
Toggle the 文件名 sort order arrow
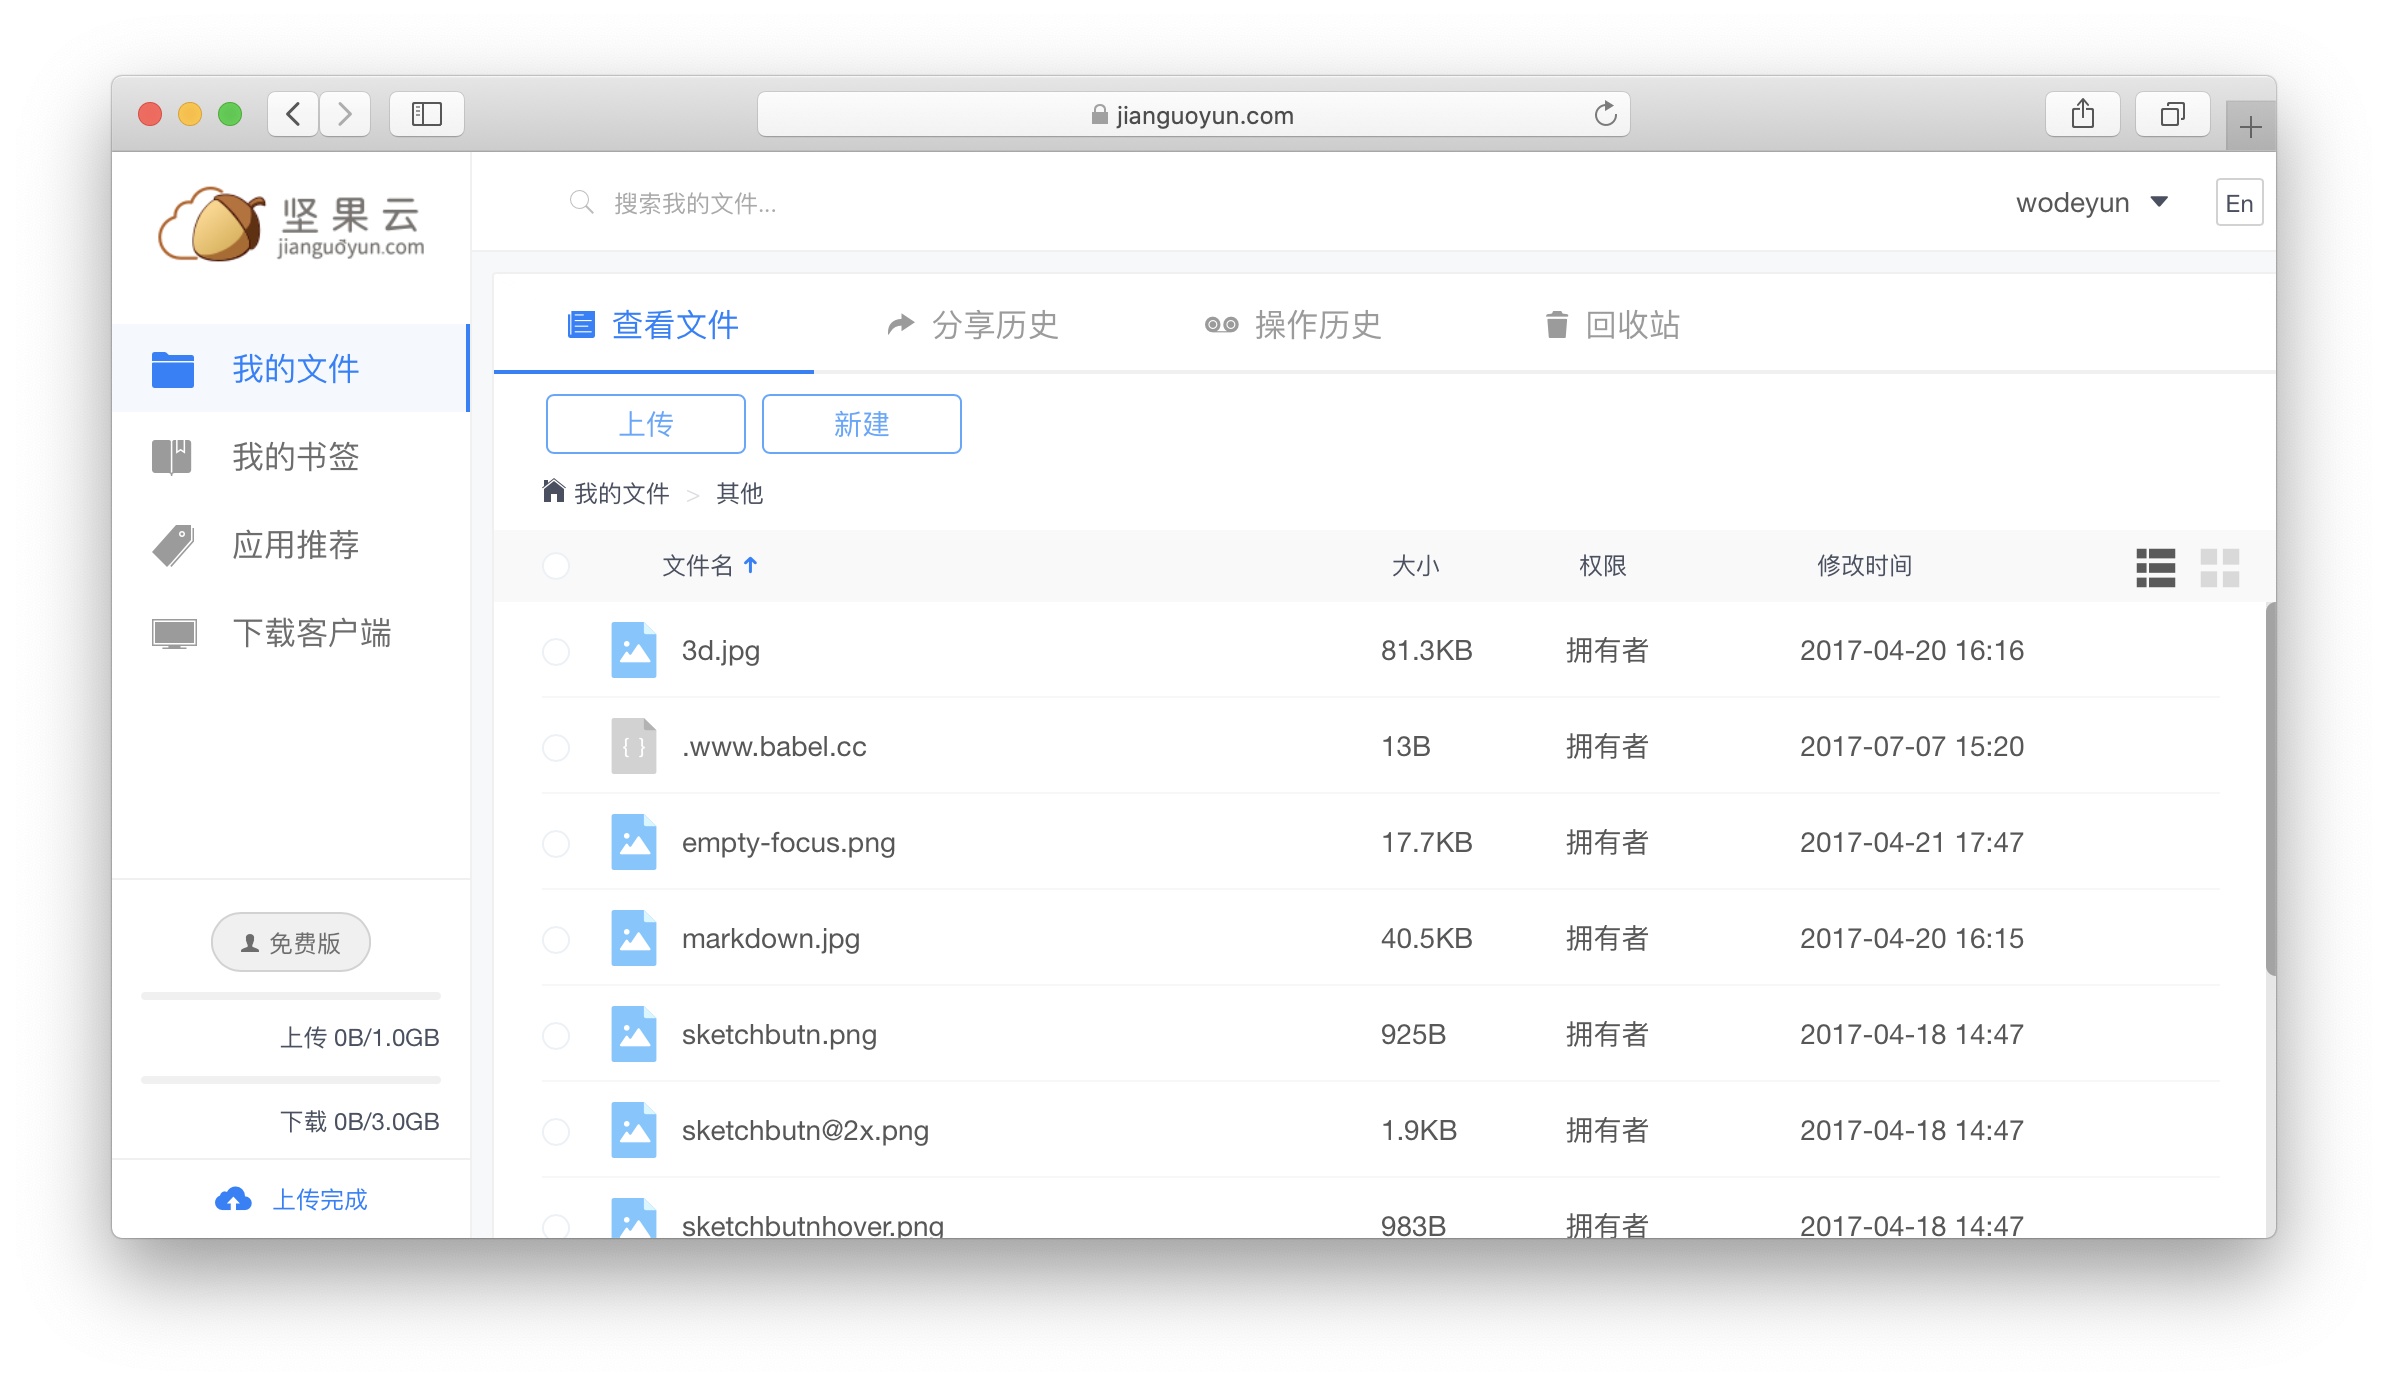pos(751,565)
